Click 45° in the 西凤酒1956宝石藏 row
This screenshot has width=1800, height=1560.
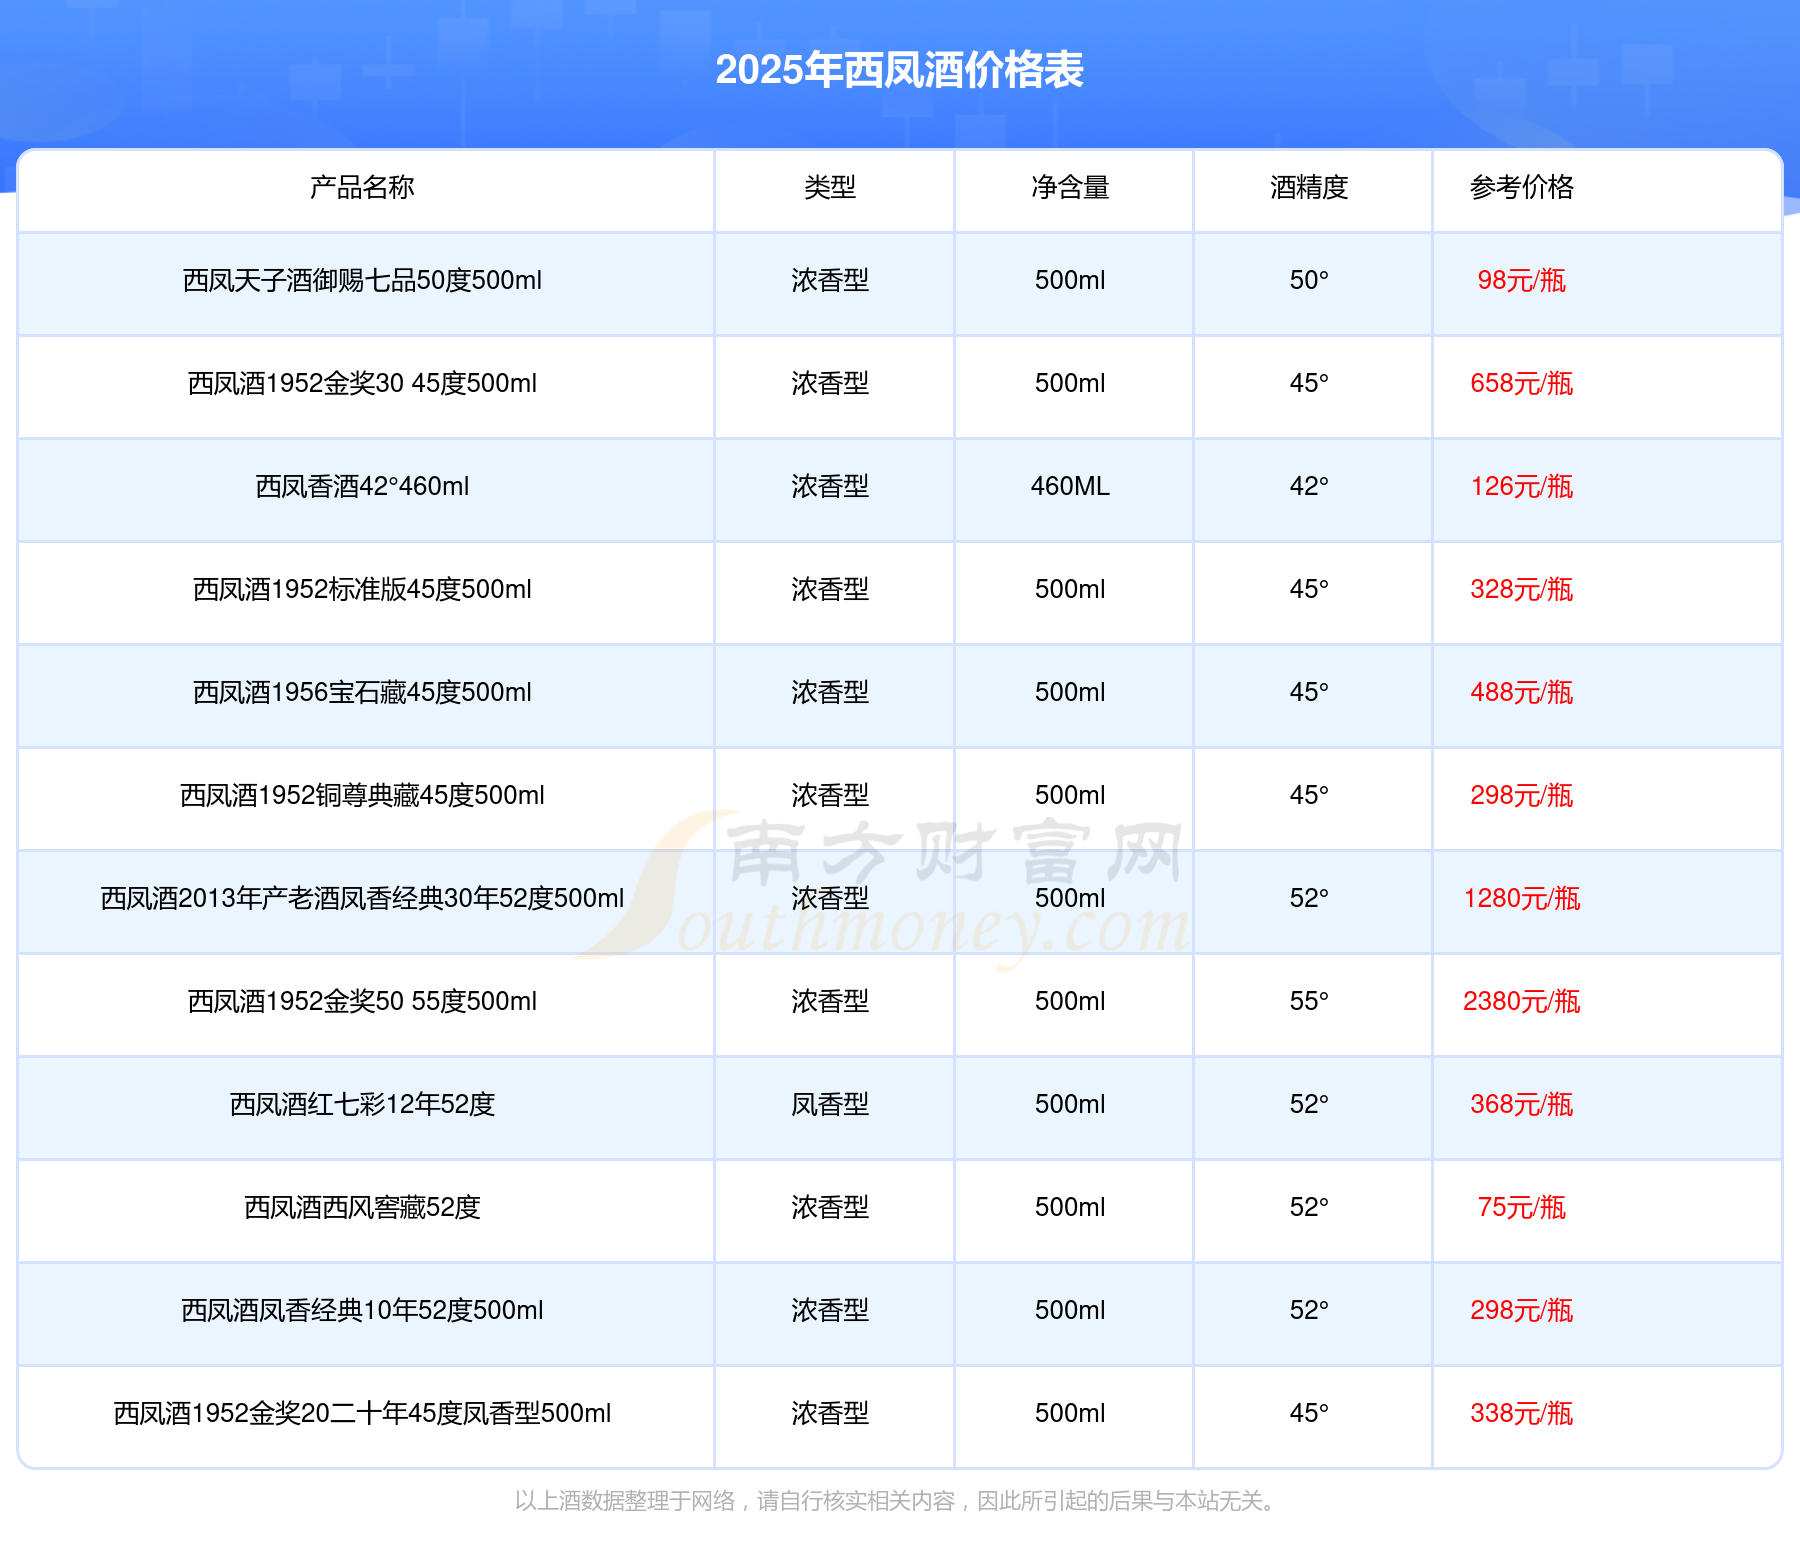(1309, 693)
